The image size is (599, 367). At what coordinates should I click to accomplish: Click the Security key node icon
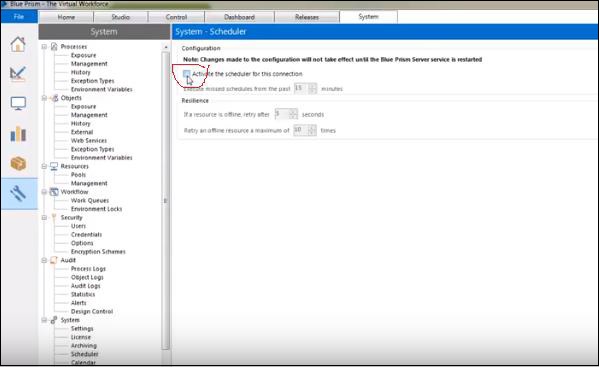54,217
